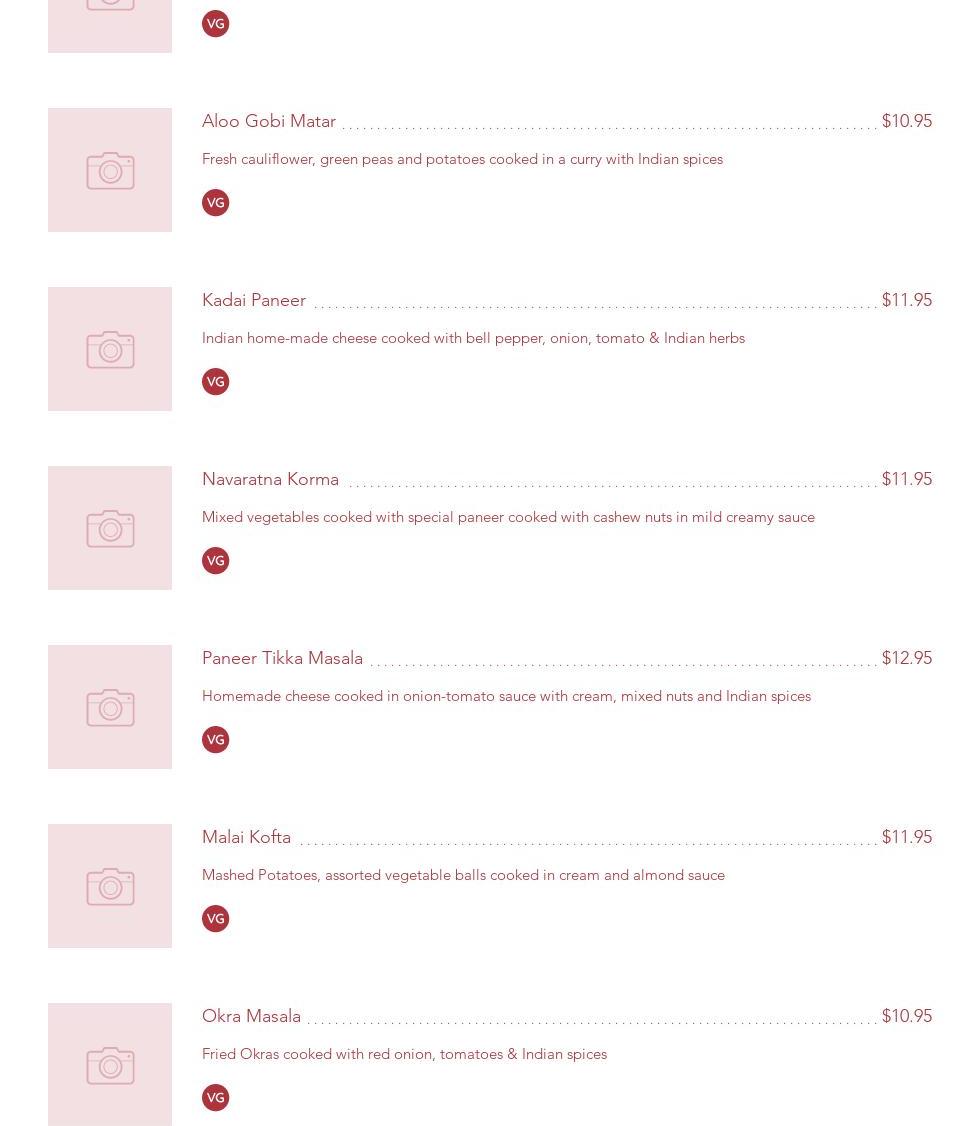The image size is (965, 1126).
Task: Click the VG badge under Okra Masala
Action: pyautogui.click(x=215, y=1098)
